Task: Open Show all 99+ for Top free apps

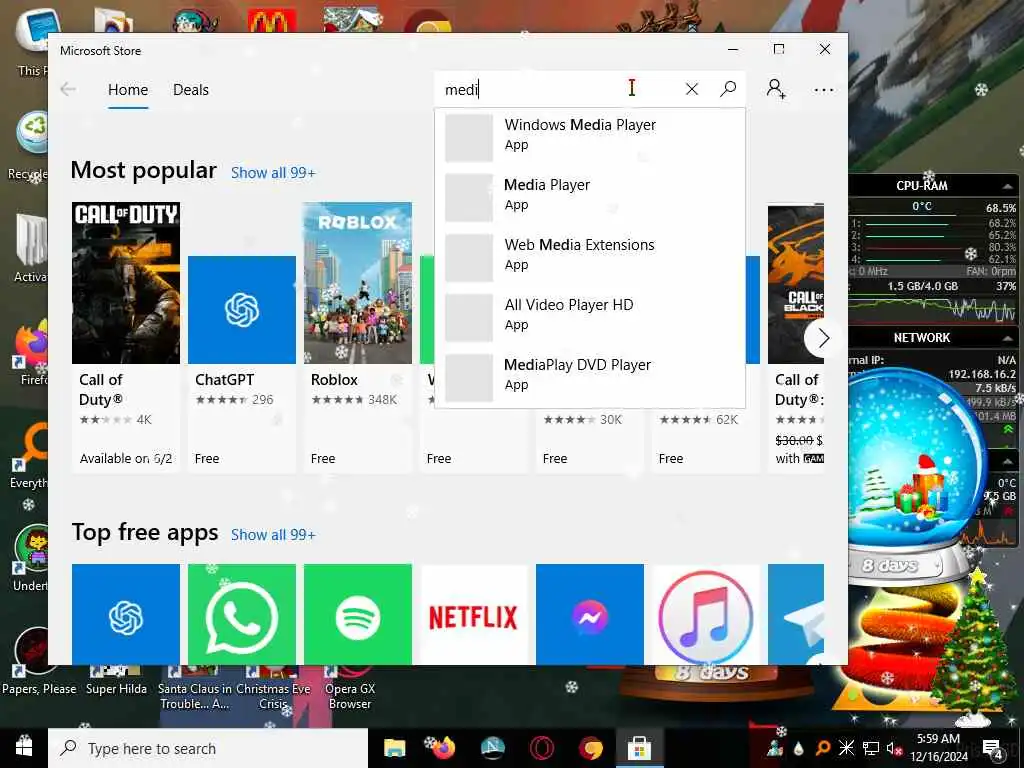Action: point(273,535)
